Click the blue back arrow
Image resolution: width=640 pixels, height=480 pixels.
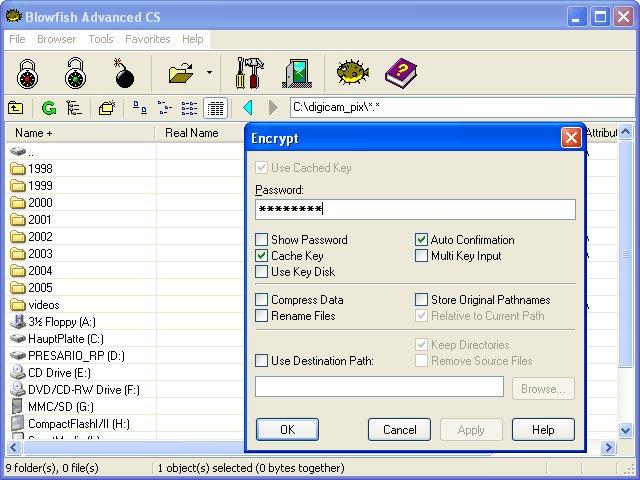pyautogui.click(x=248, y=108)
